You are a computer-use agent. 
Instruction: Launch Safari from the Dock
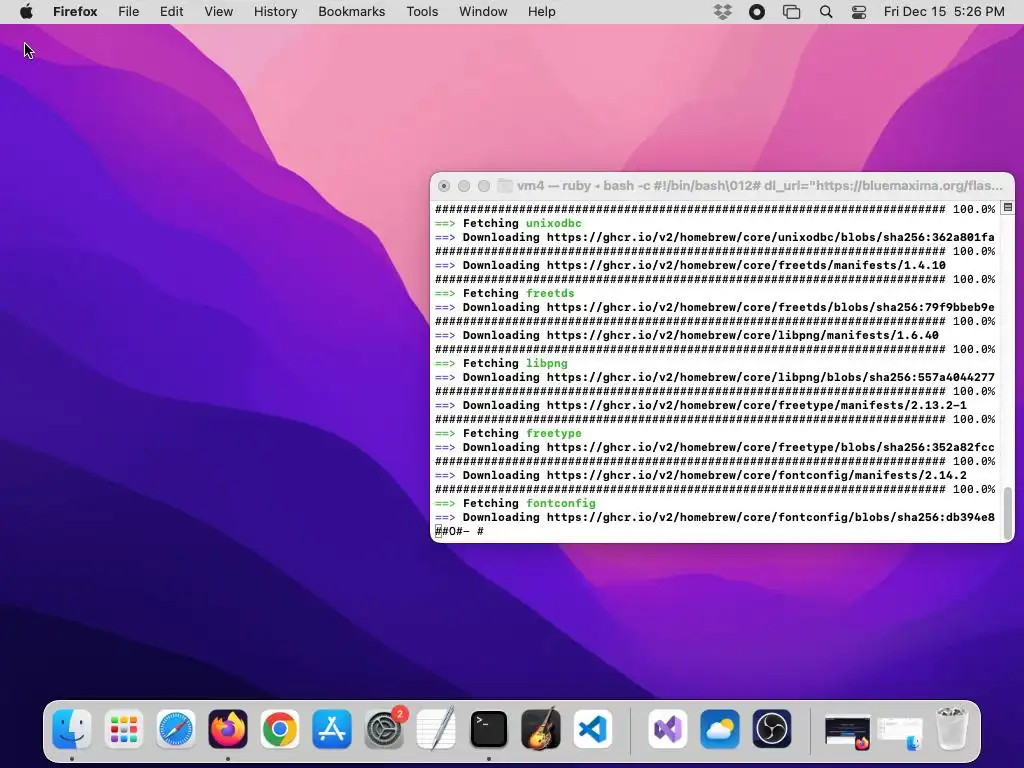(176, 729)
